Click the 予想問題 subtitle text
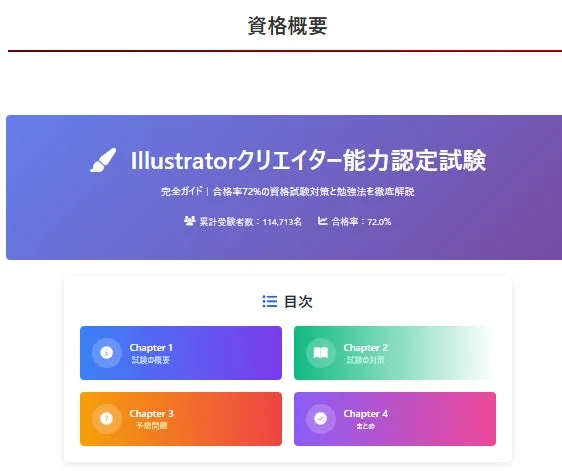Screen dimensions: 562x471 click(152, 426)
